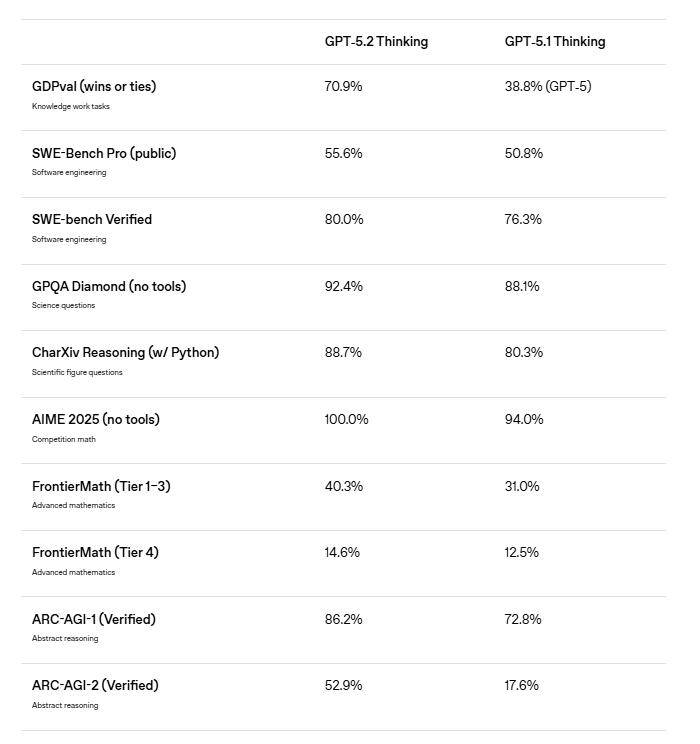
Task: Select the SWE-bench Verified benchmark name
Action: point(92,220)
